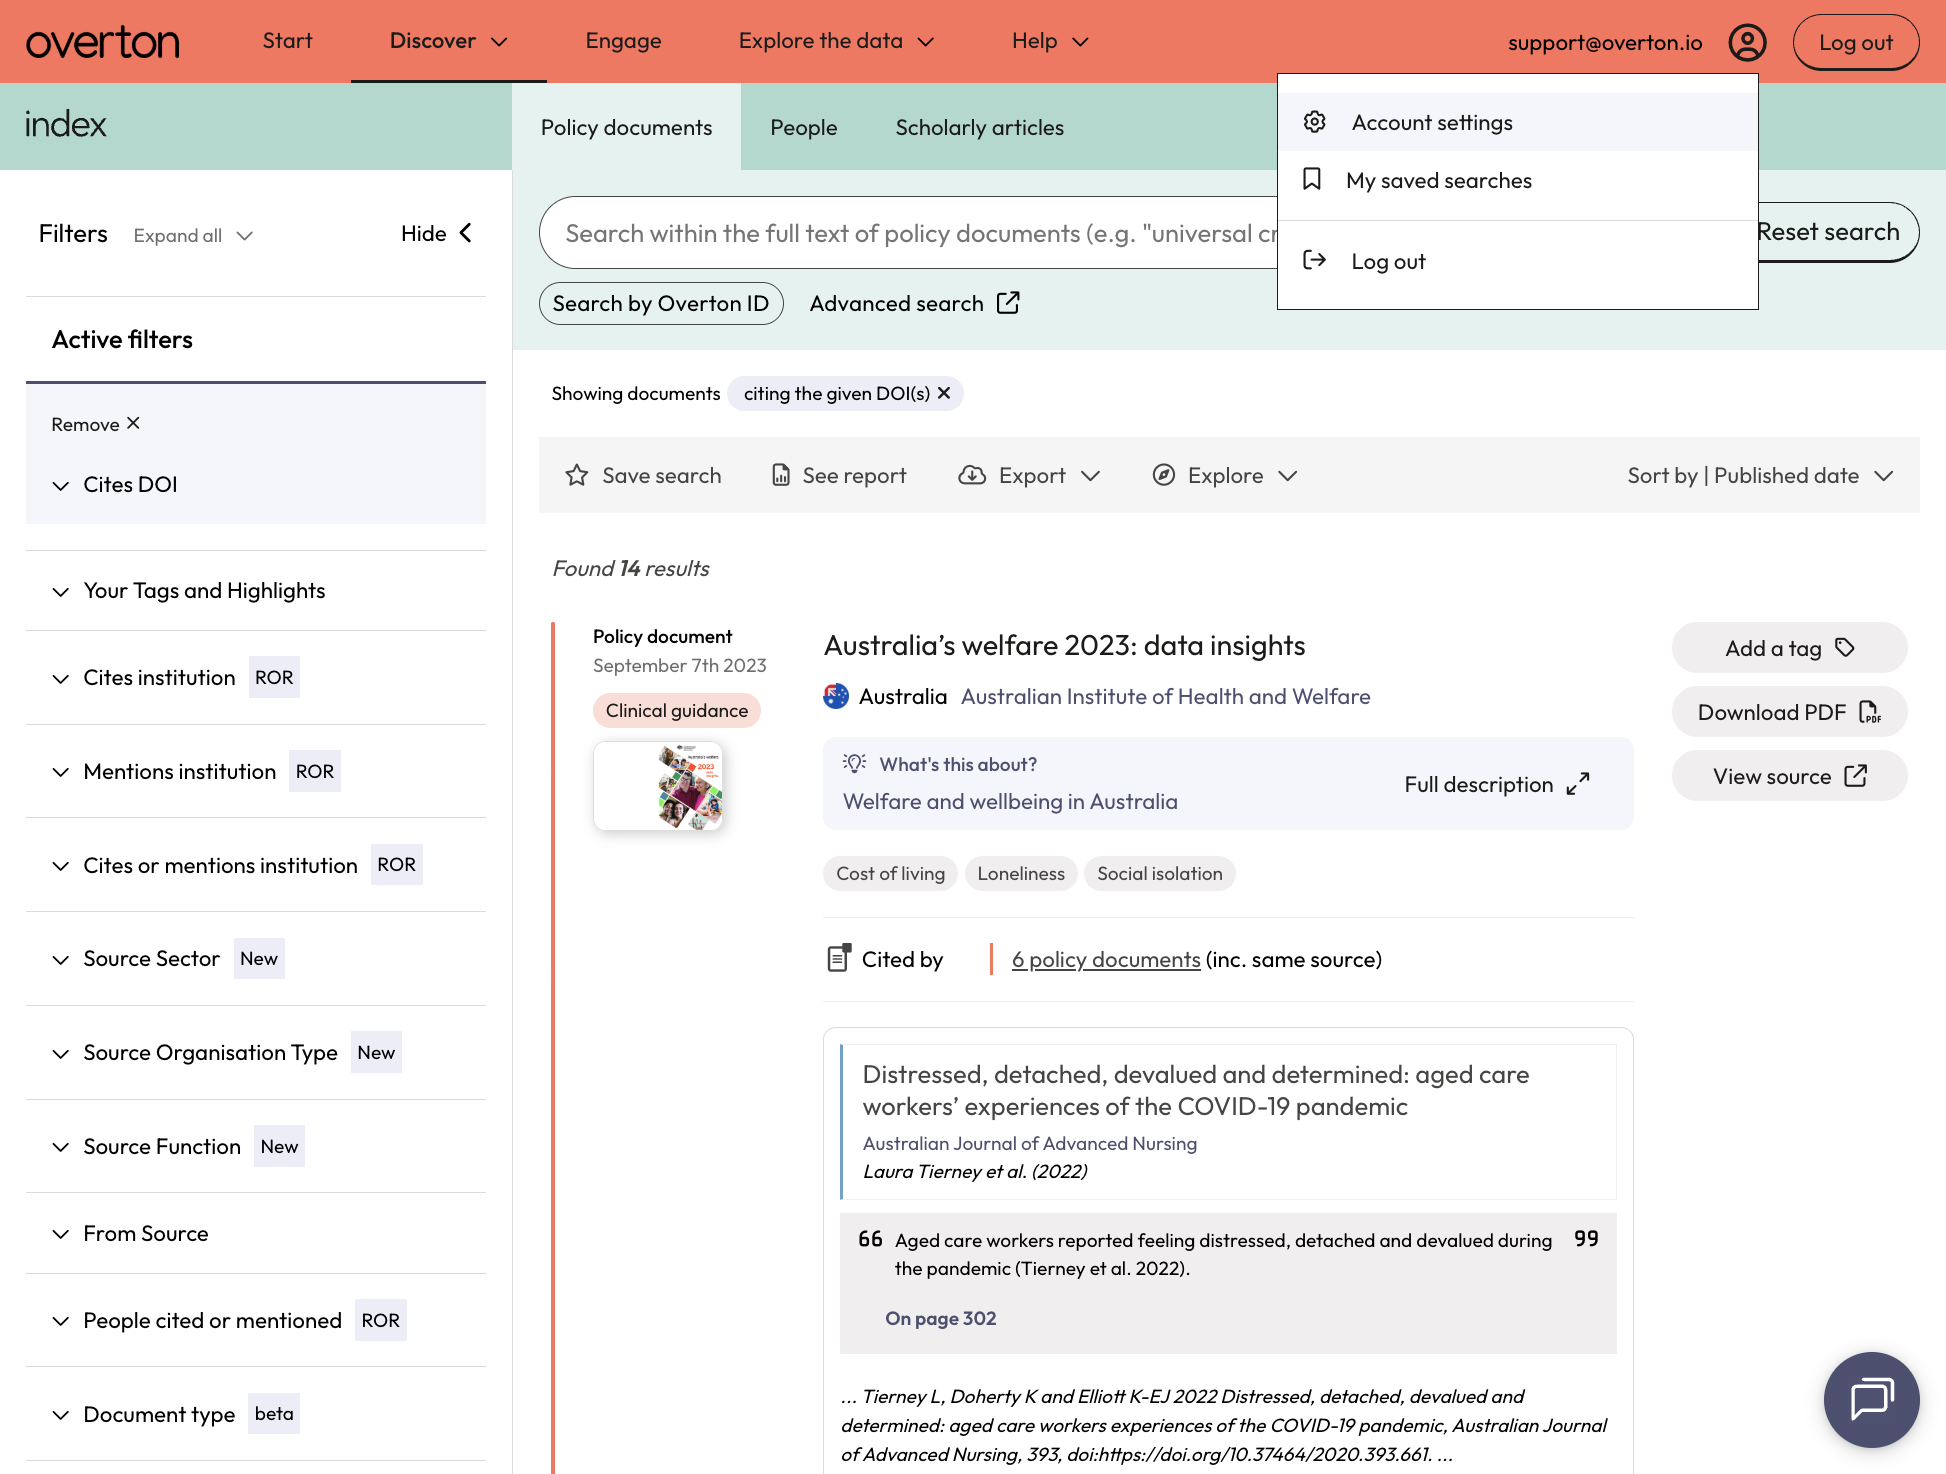Expand Full description of the document
This screenshot has width=1946, height=1474.
(x=1497, y=784)
